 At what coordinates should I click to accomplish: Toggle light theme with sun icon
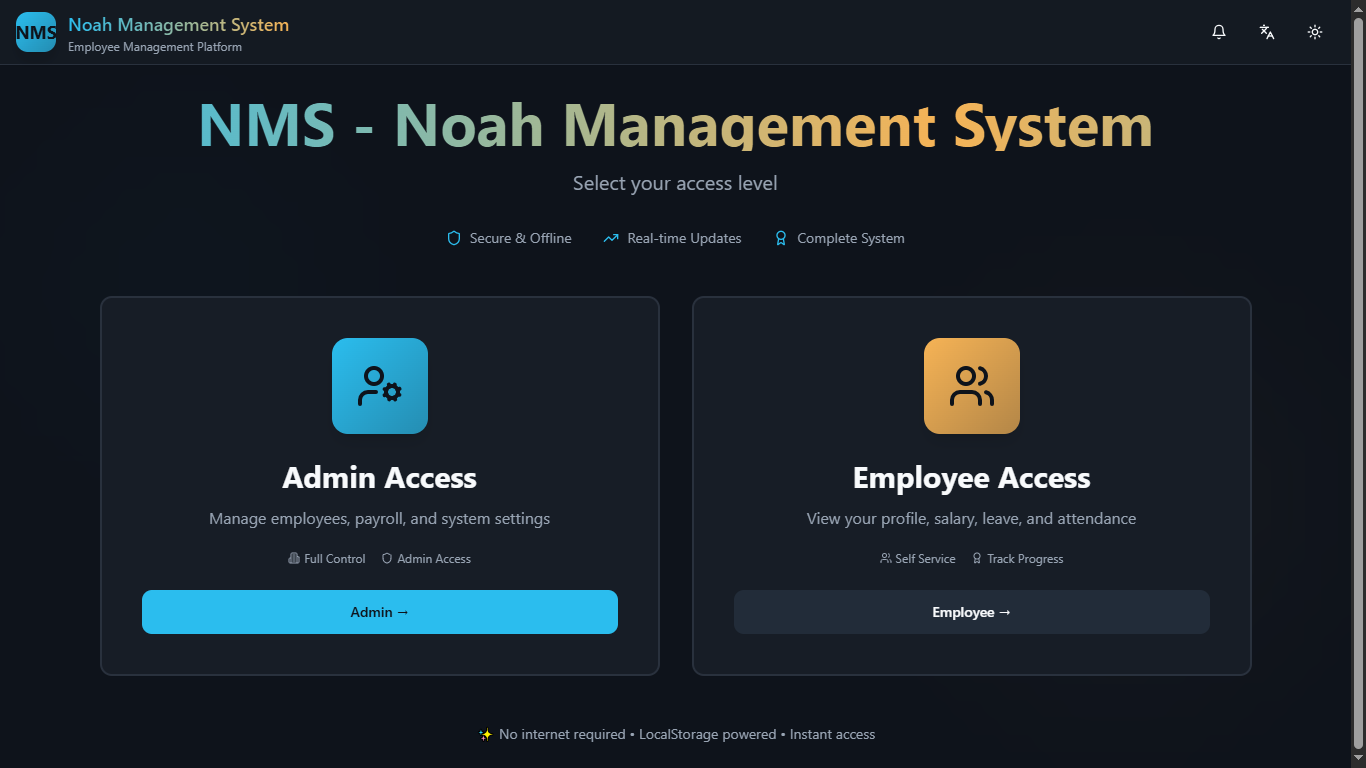1315,32
